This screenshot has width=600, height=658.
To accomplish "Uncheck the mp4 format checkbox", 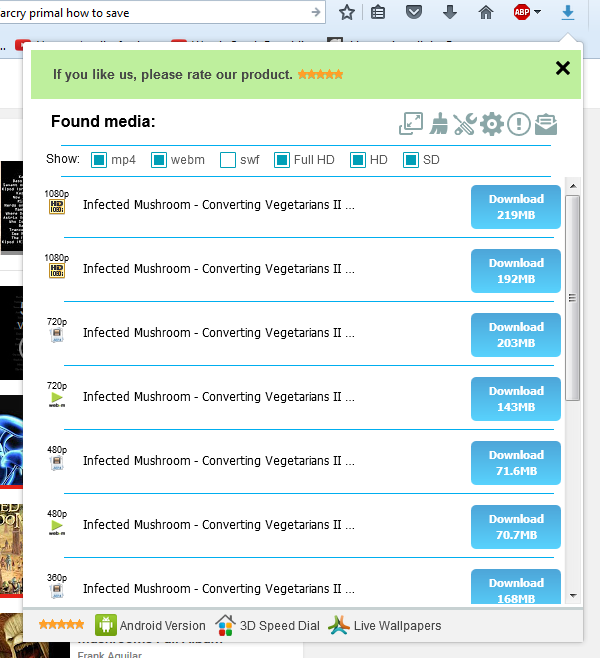I will click(99, 160).
